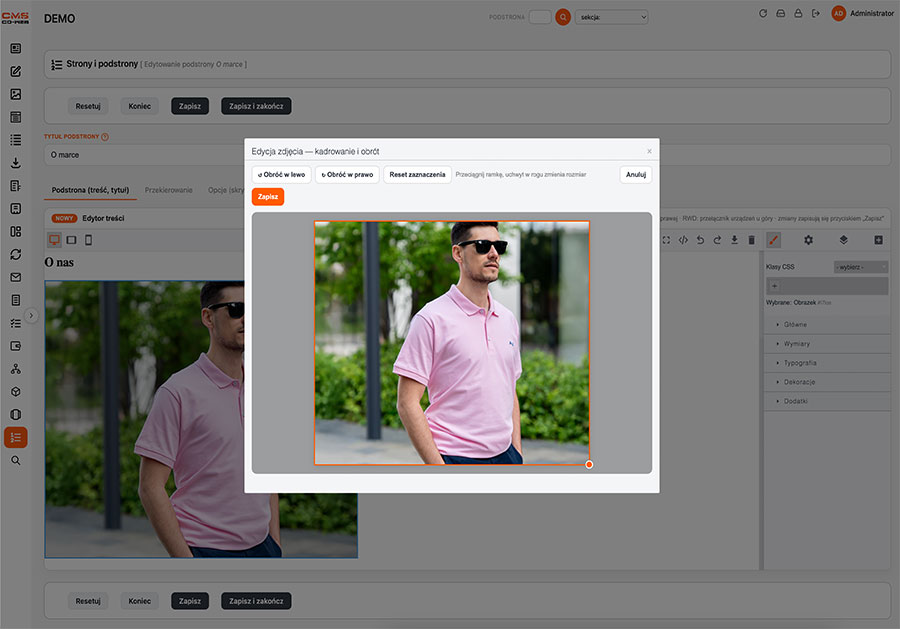Expand the Dodatki style section

point(827,401)
